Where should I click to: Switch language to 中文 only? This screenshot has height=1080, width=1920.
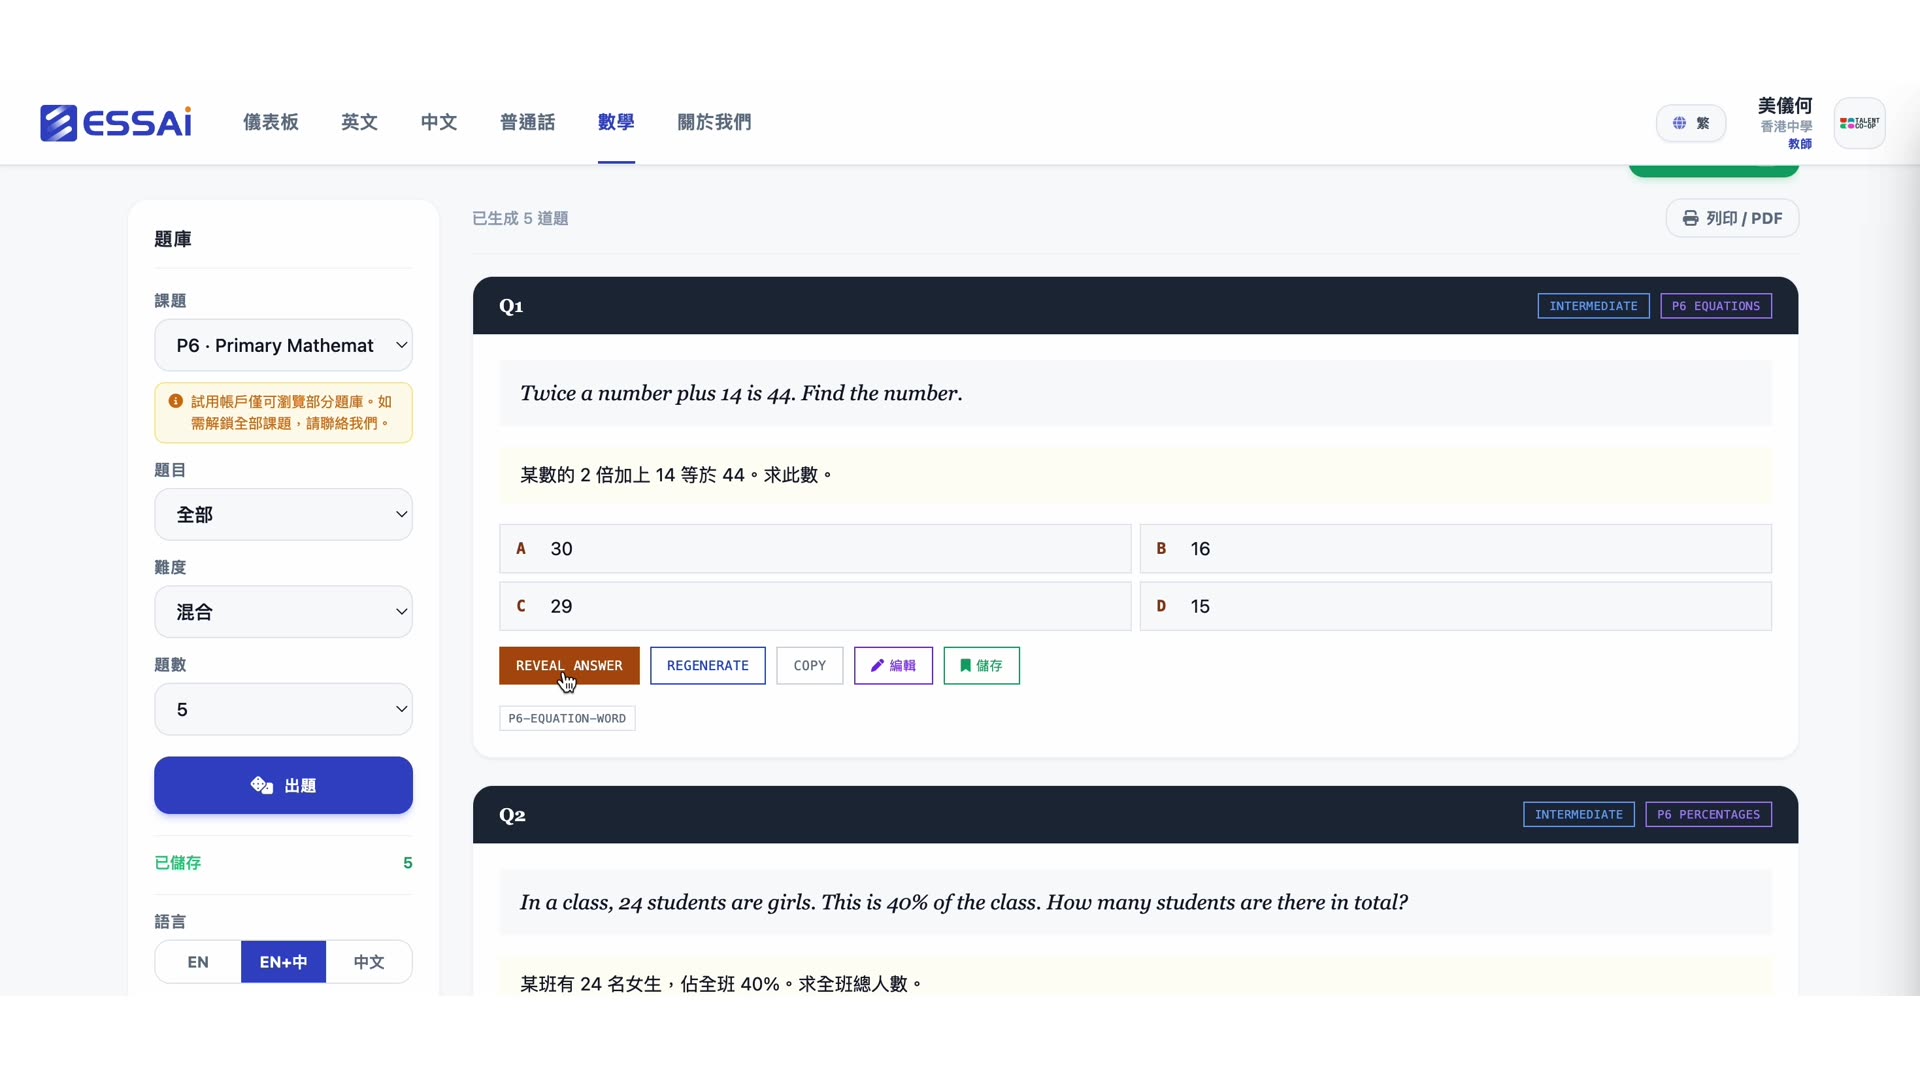[368, 962]
